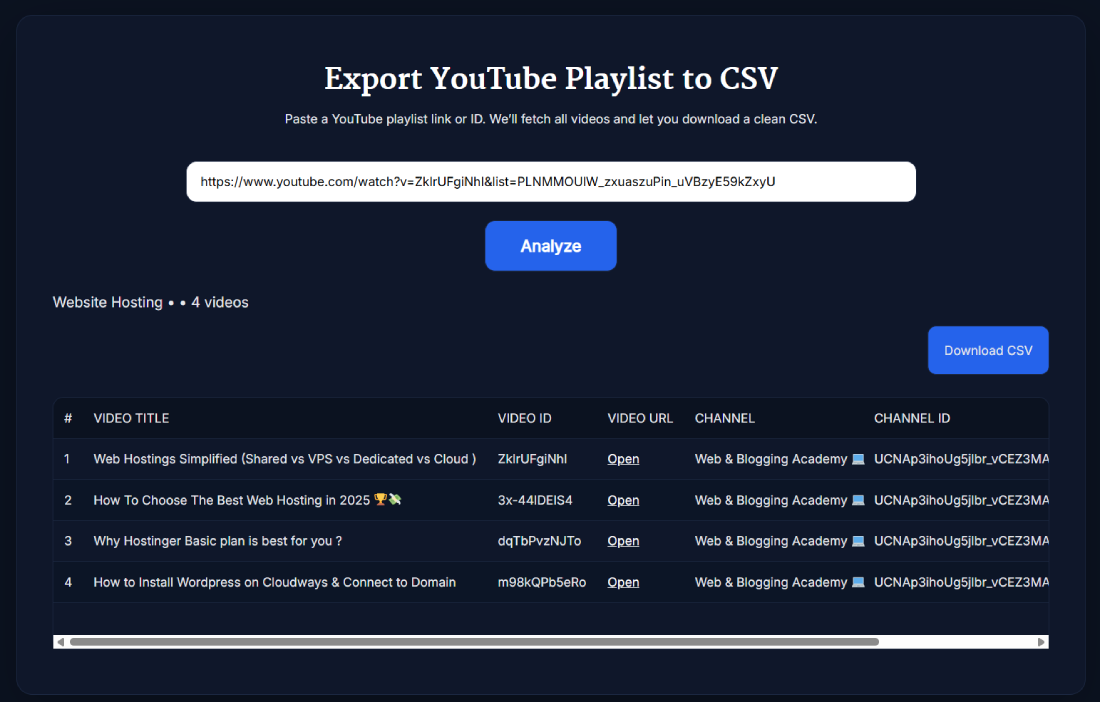The width and height of the screenshot is (1100, 702).
Task: Click the horizontal scrollbar thumb
Action: (474, 642)
